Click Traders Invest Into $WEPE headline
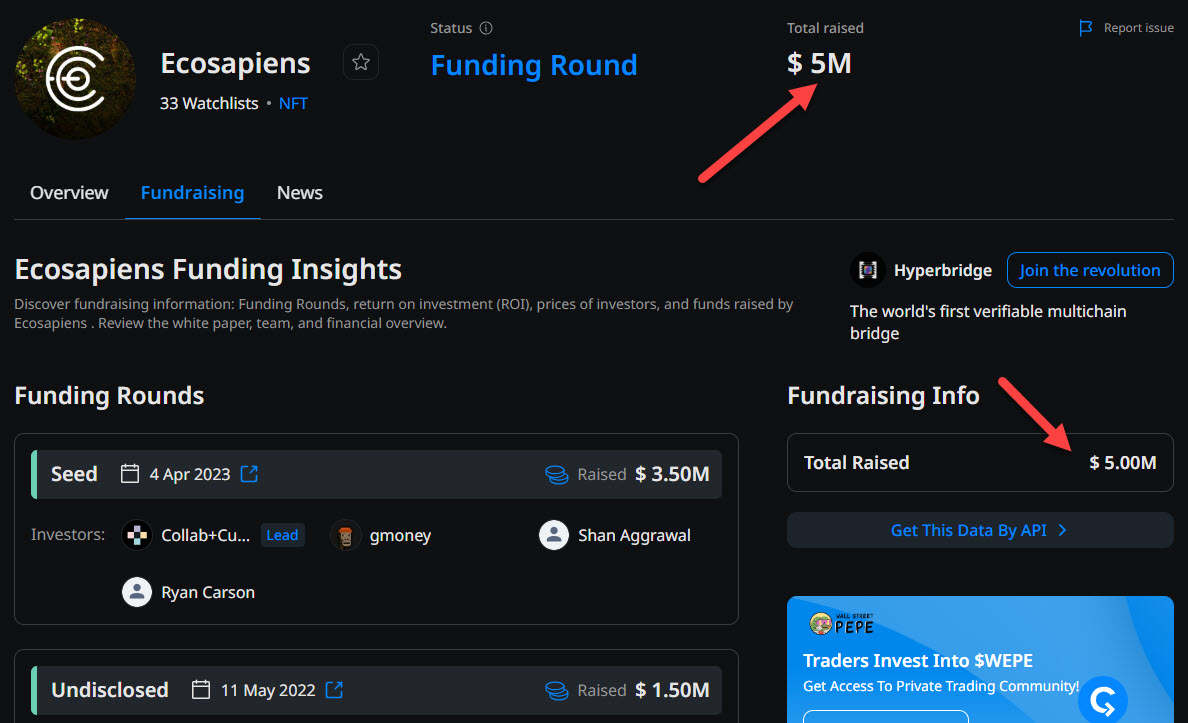1188x723 pixels. point(918,660)
